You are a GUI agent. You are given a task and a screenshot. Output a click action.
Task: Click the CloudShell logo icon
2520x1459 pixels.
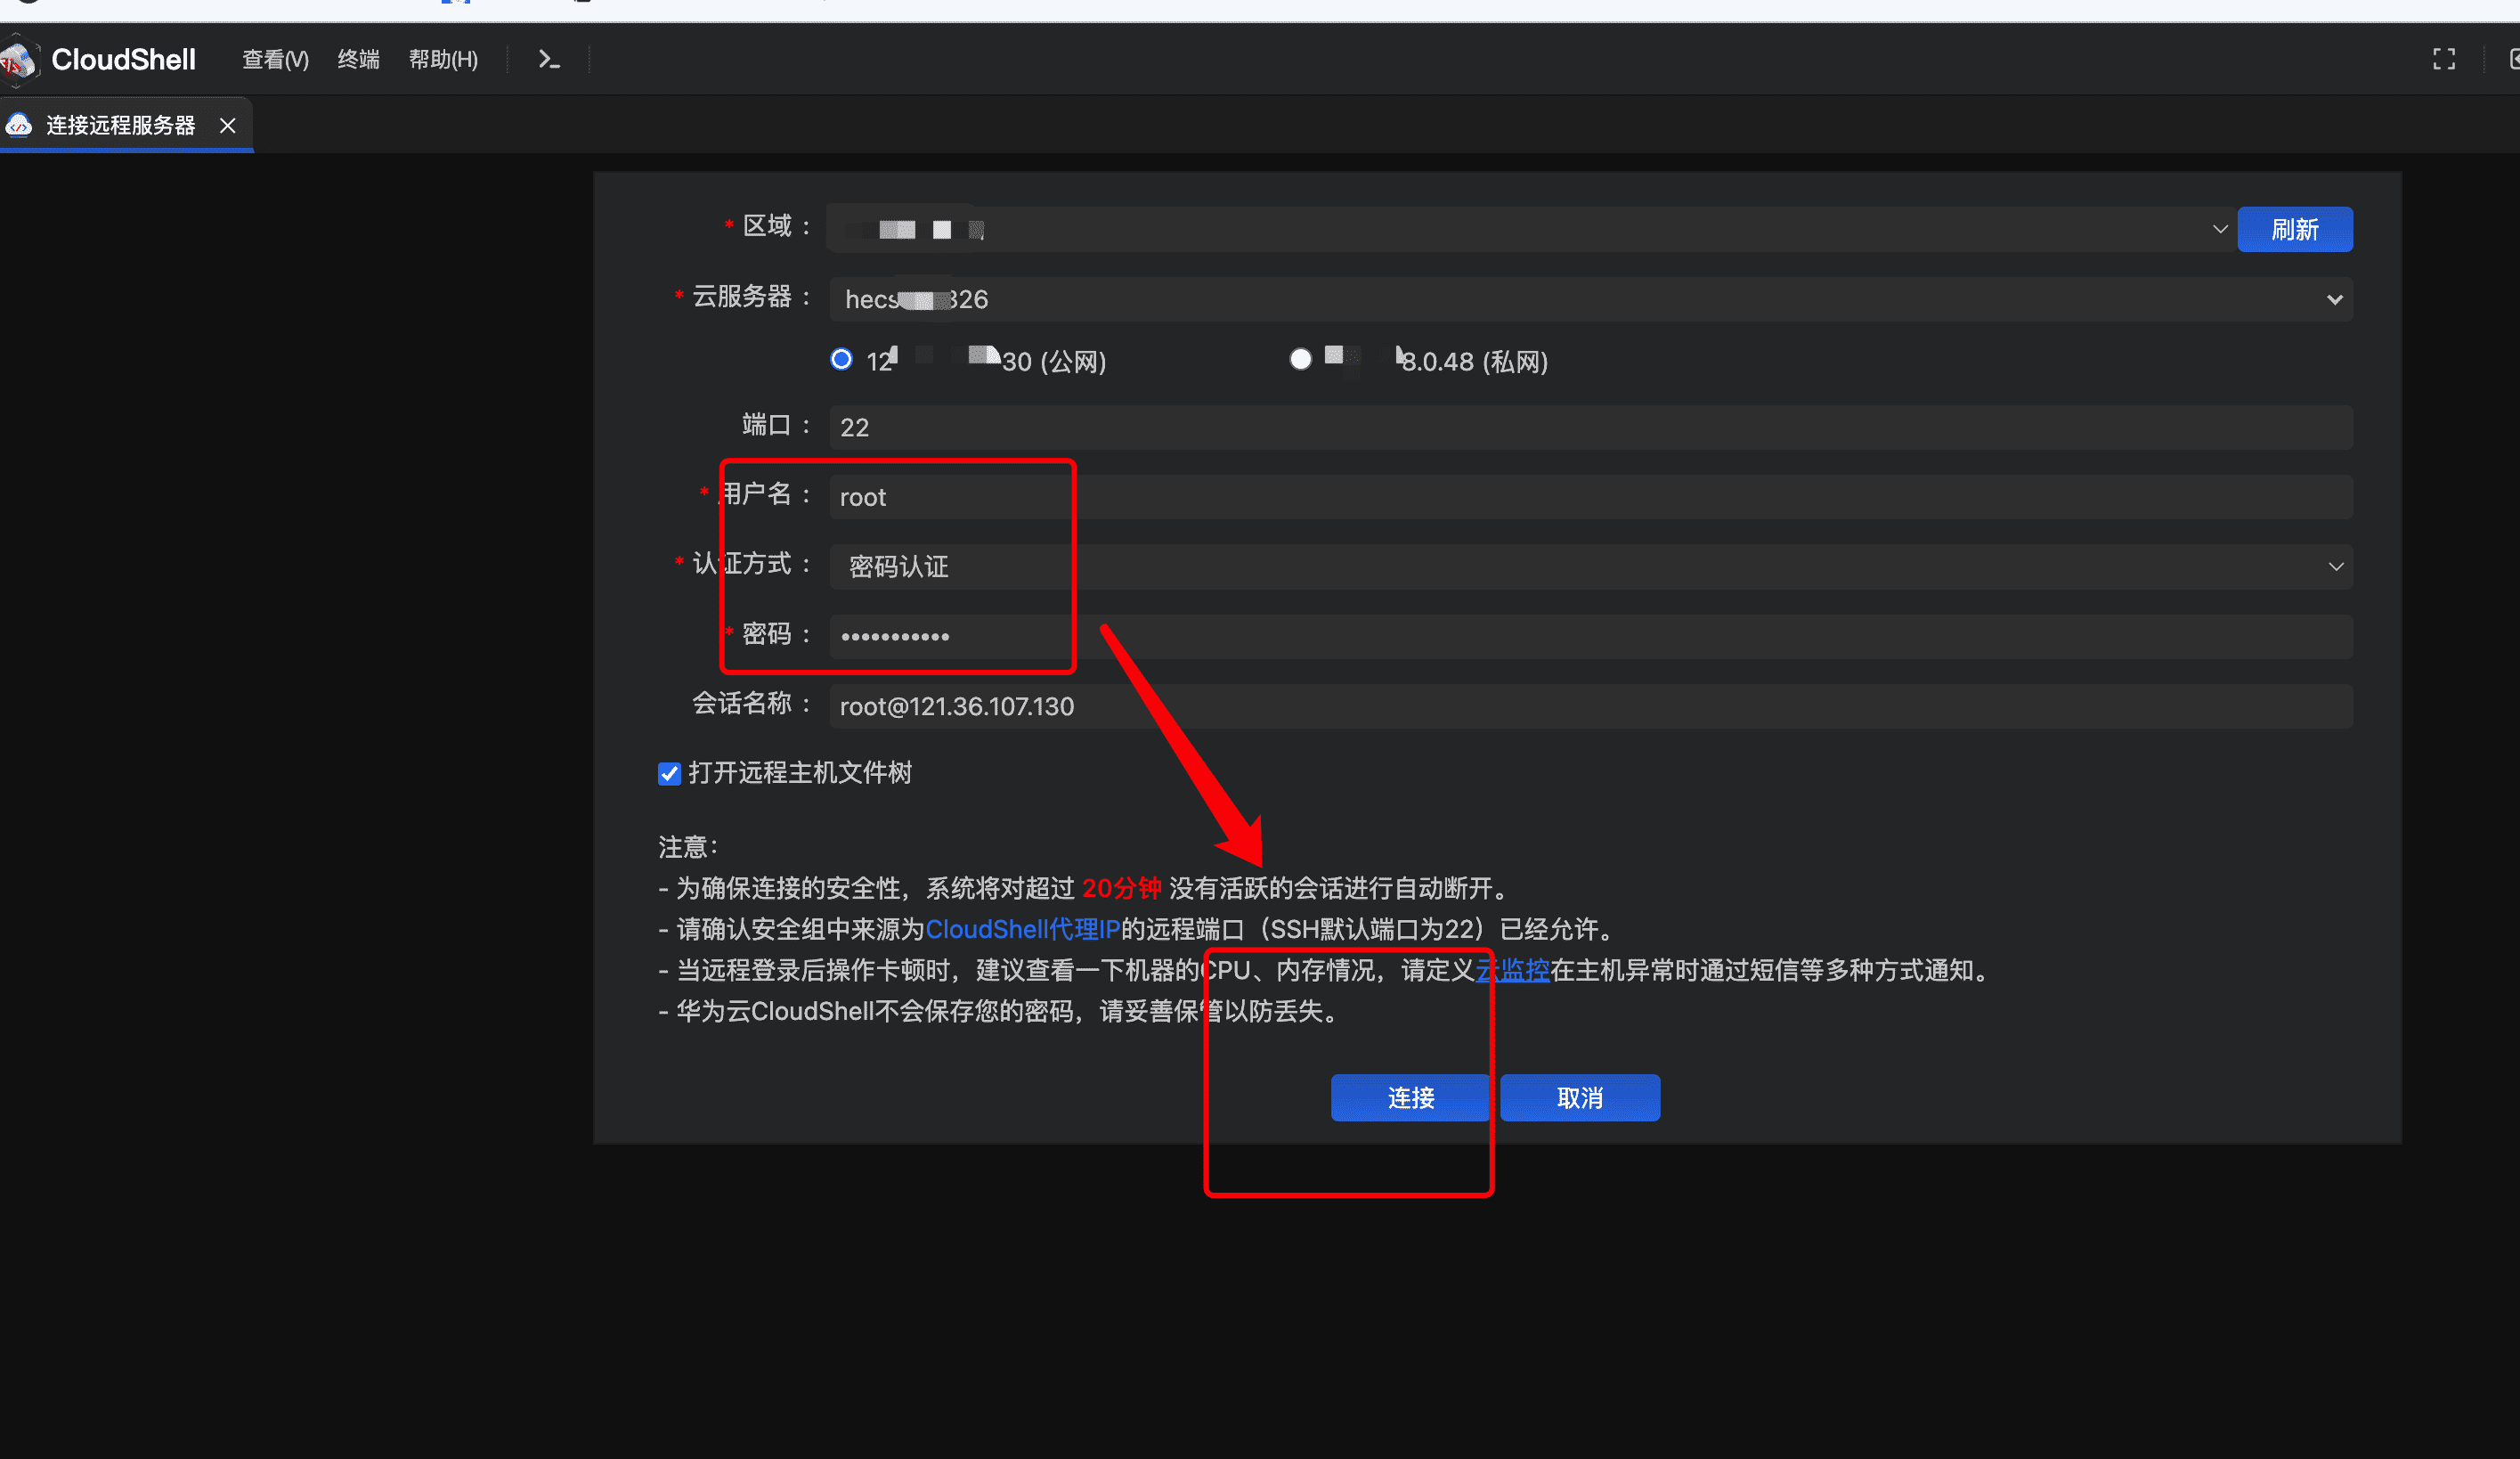18,60
